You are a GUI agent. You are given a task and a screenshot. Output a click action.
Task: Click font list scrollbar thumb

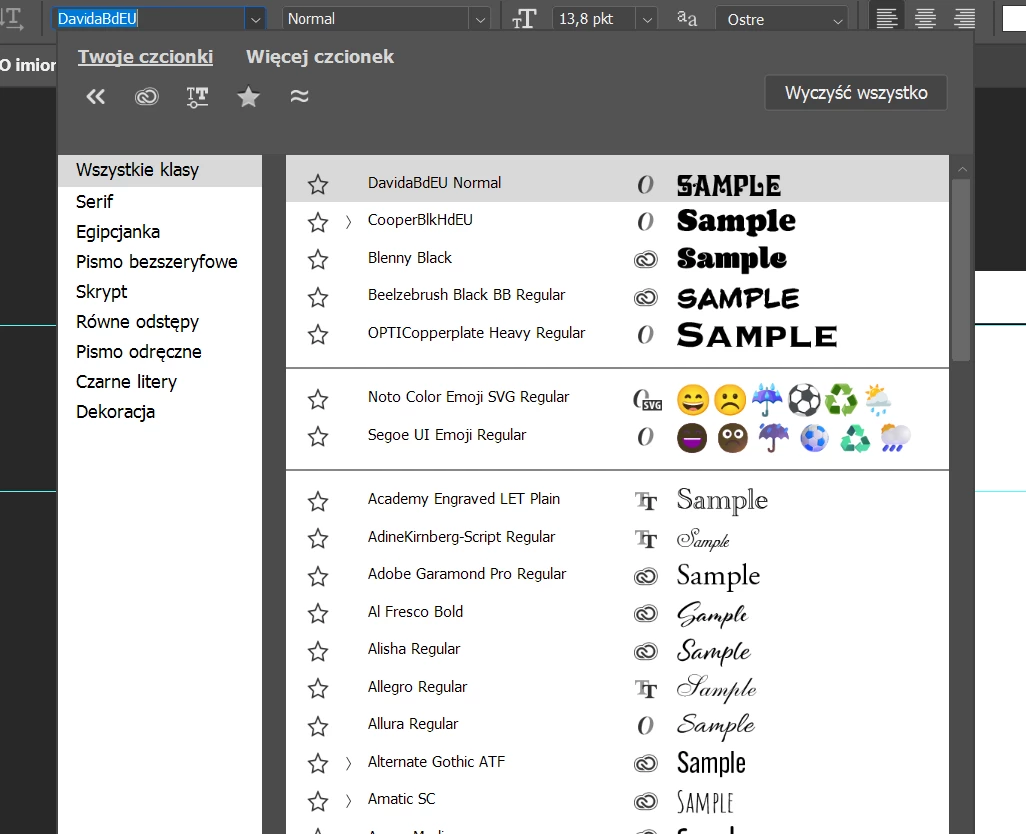click(x=961, y=269)
